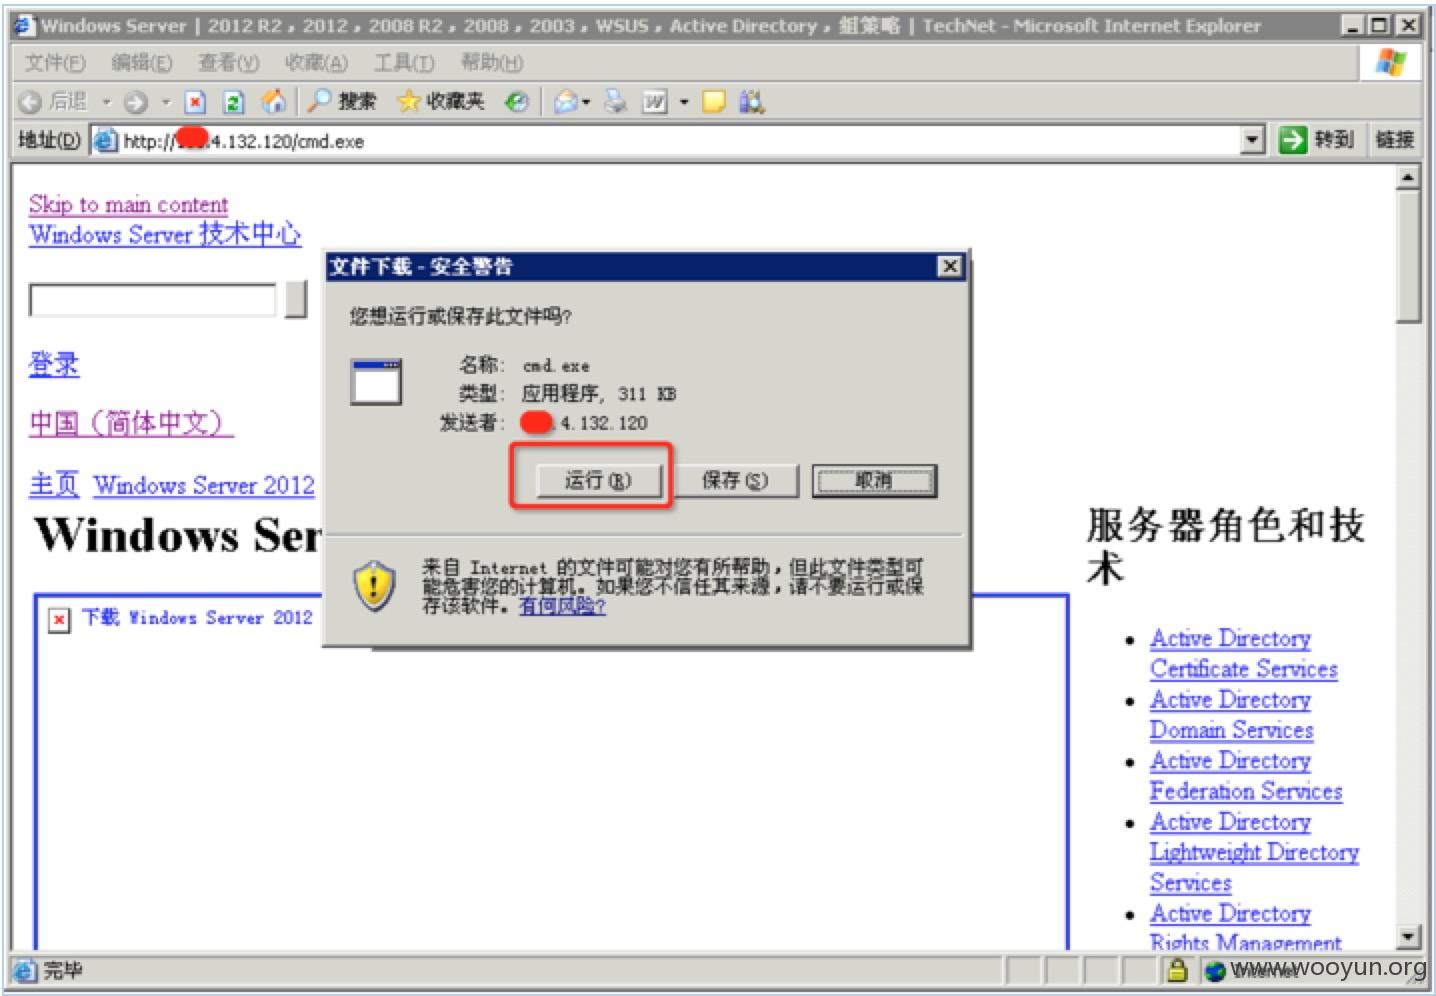The width and height of the screenshot is (1436, 996).
Task: Open the Search (搜索) toolbar button
Action: (x=342, y=101)
